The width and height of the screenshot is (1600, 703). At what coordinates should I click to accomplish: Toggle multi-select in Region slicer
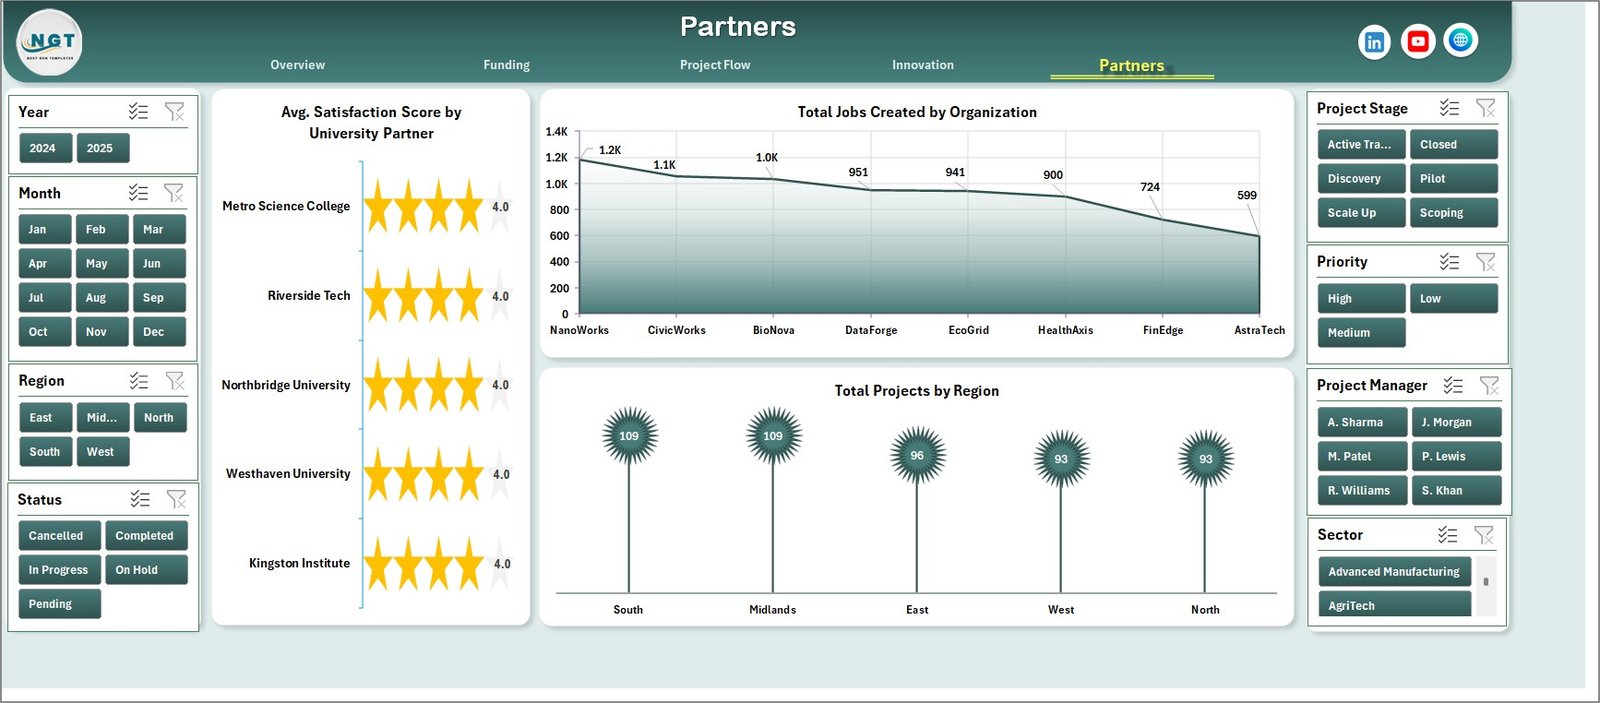tap(139, 381)
